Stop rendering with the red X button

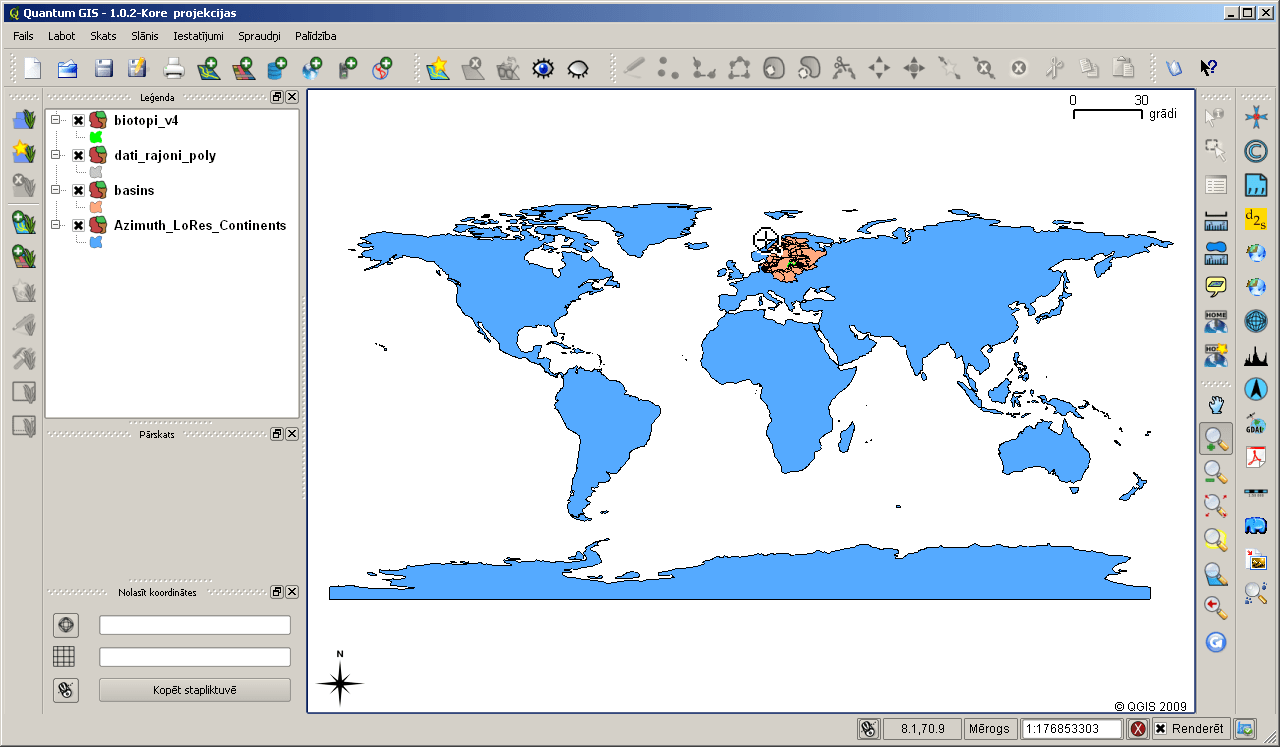pyautogui.click(x=1138, y=729)
